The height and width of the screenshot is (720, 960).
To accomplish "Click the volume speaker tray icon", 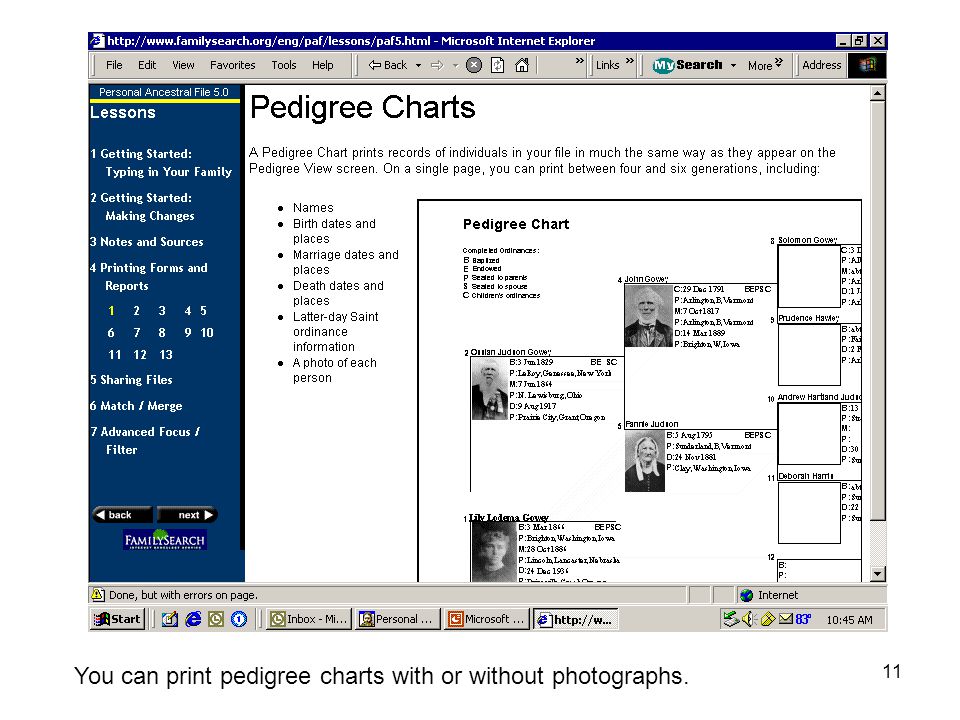I will click(x=748, y=619).
